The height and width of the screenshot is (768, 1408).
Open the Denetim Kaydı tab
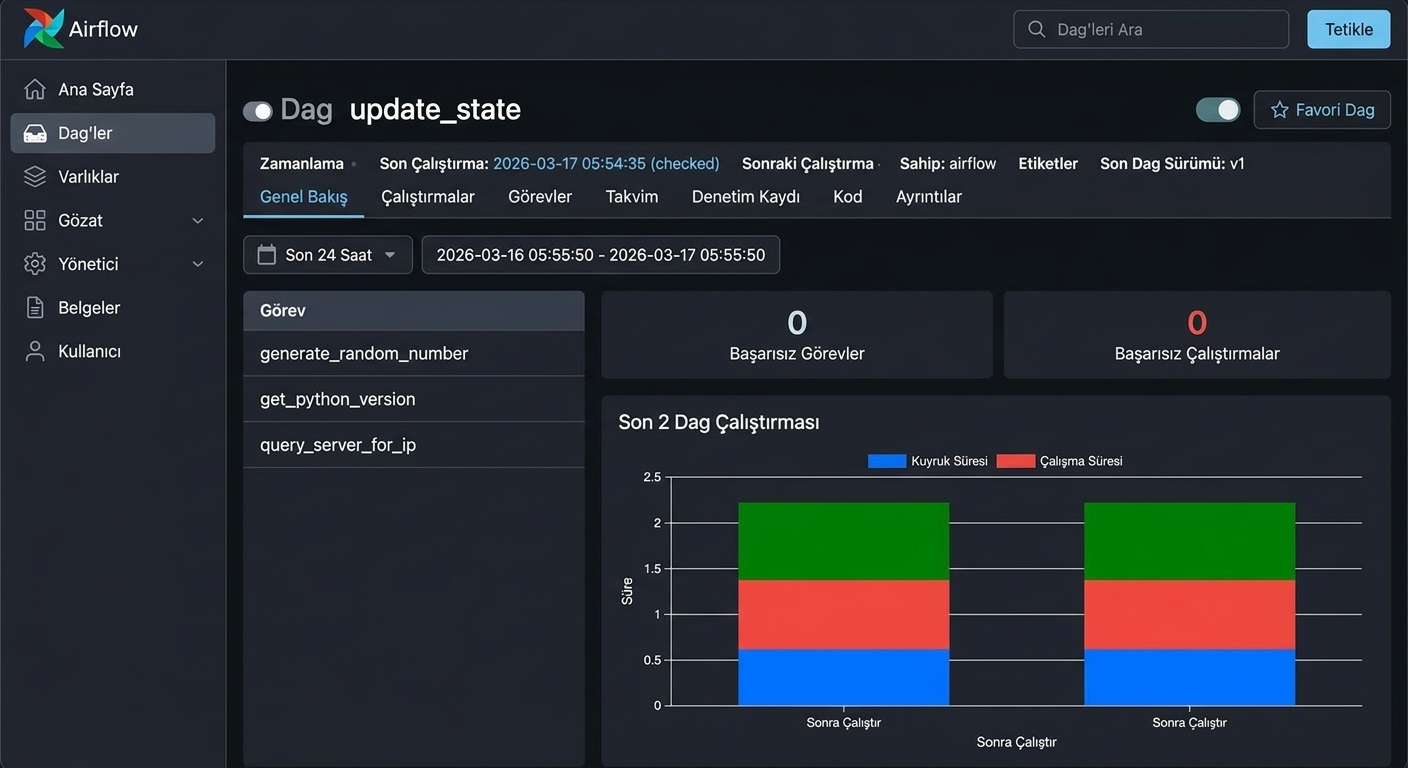746,197
